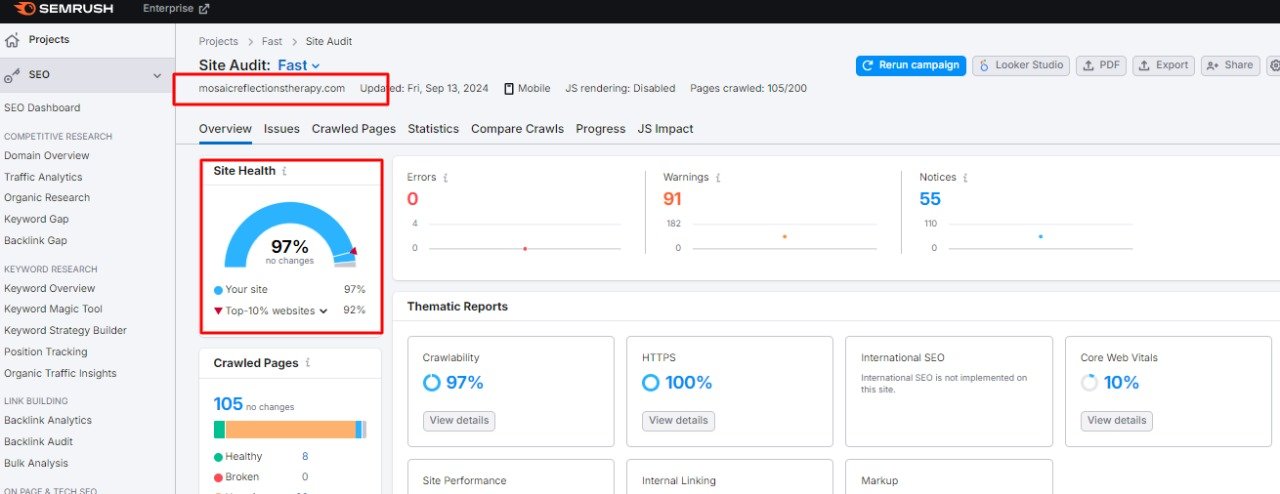Screen dimensions: 1280x494
Task: Switch to the Issues tab
Action: (281, 129)
